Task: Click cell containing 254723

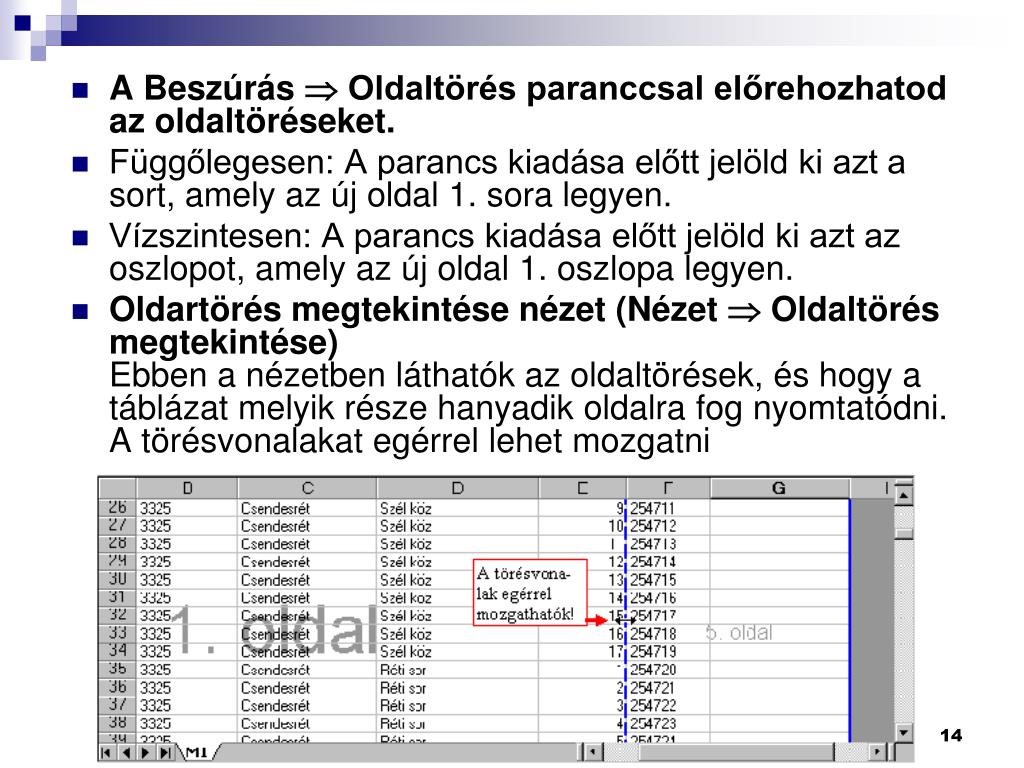Action: click(668, 724)
